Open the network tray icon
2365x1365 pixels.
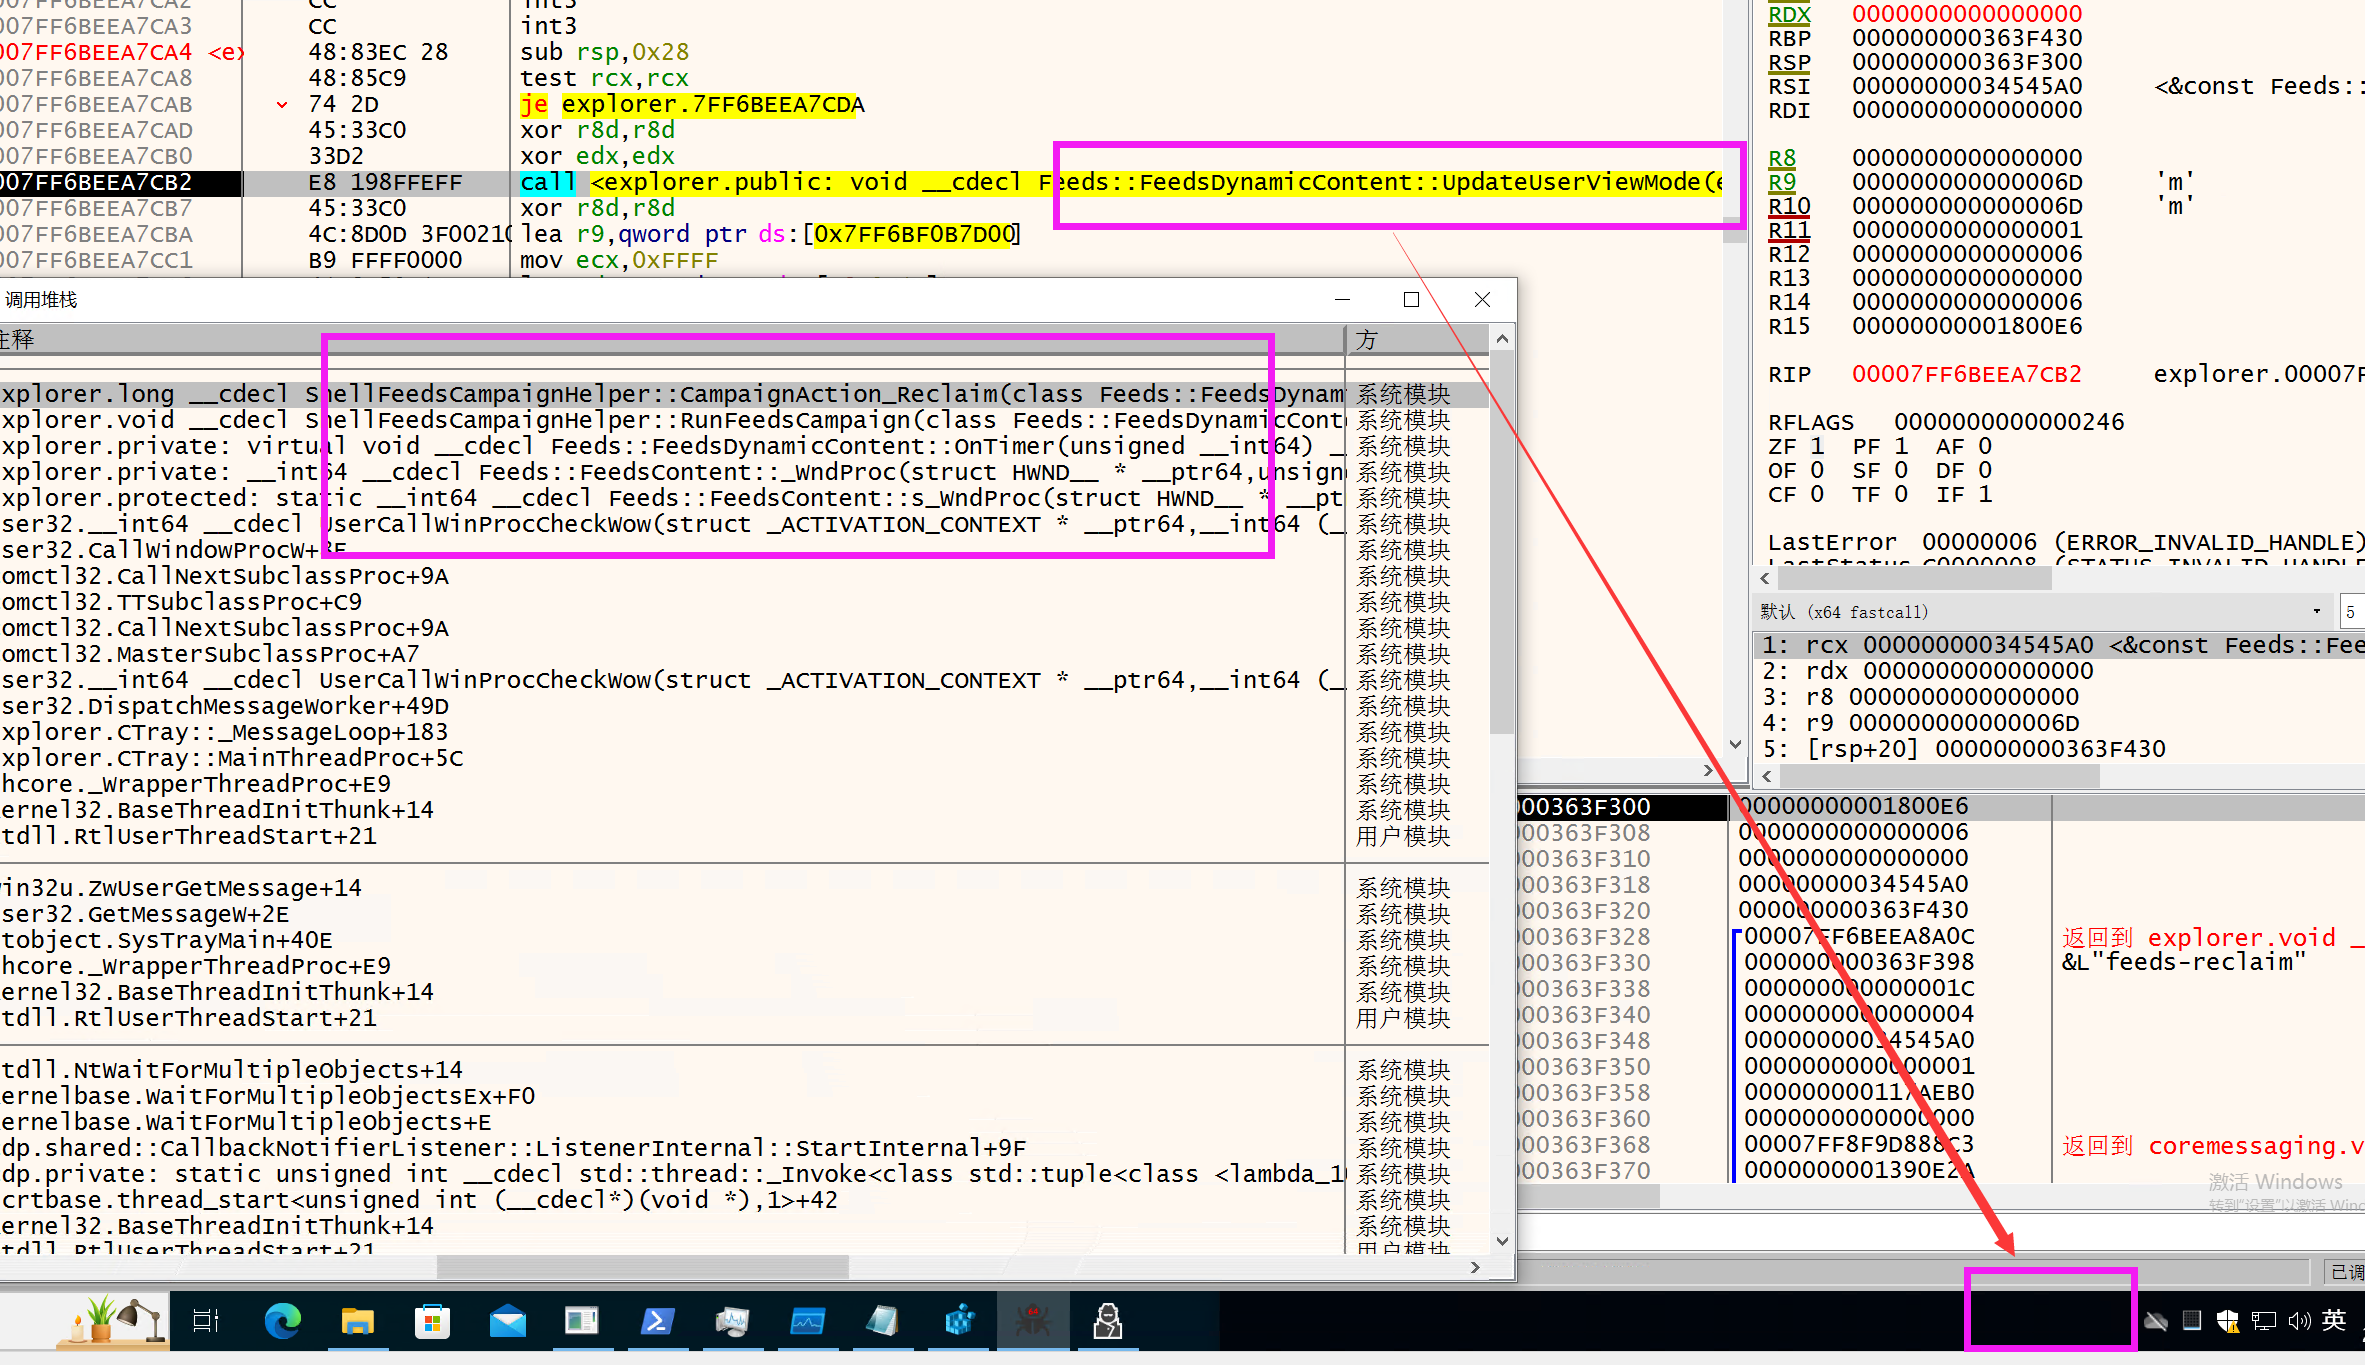2264,1321
